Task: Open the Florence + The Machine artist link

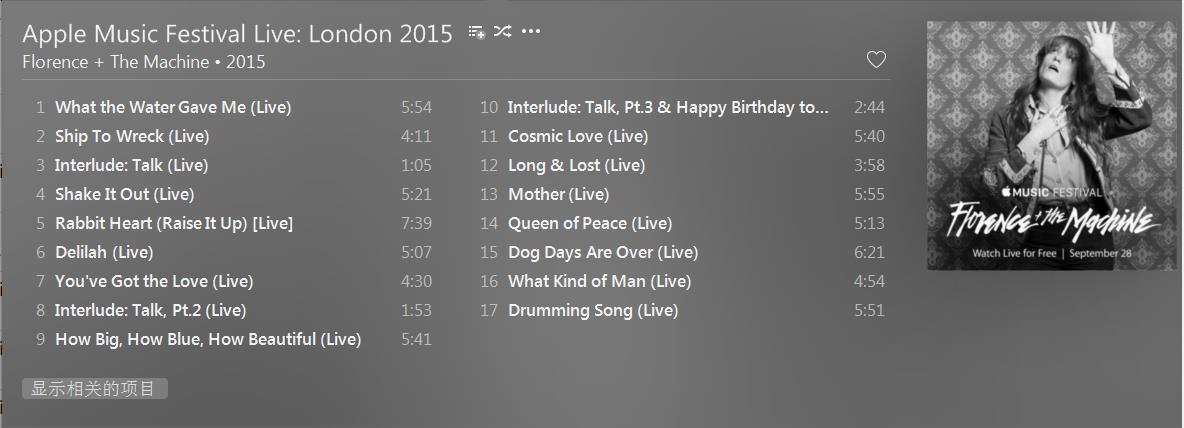Action: 115,62
